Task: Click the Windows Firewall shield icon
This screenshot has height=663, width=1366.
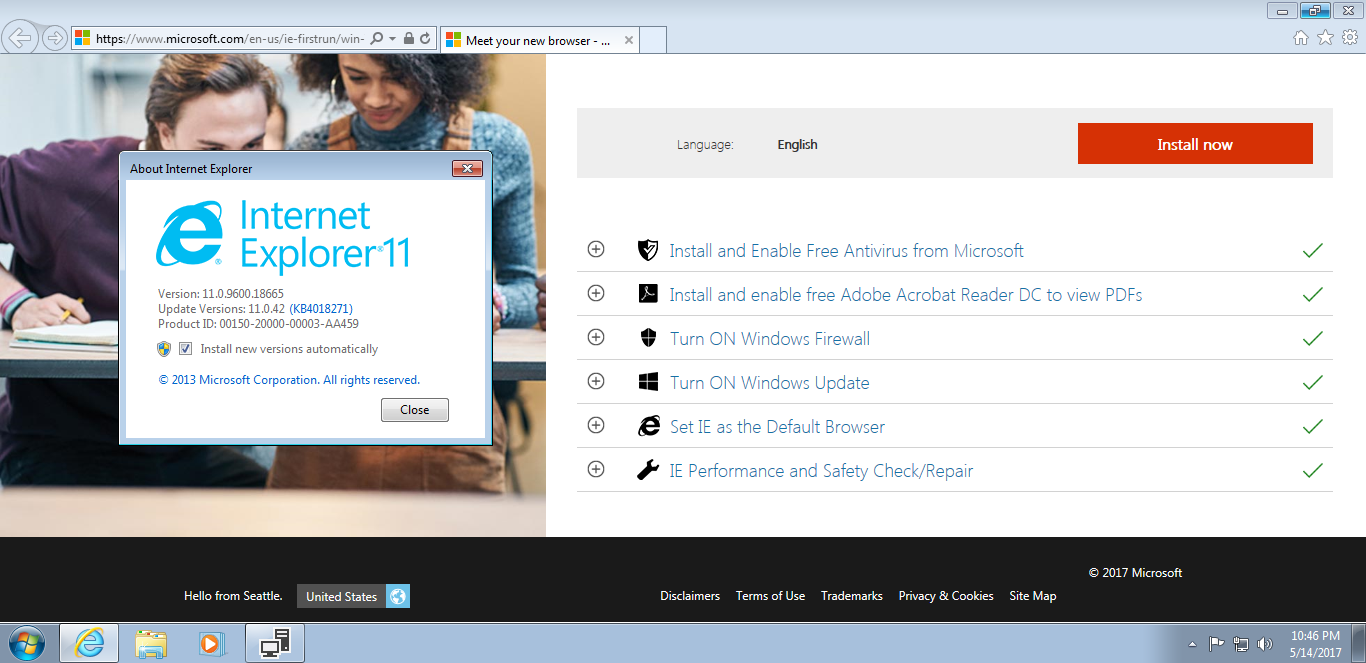Action: tap(648, 338)
